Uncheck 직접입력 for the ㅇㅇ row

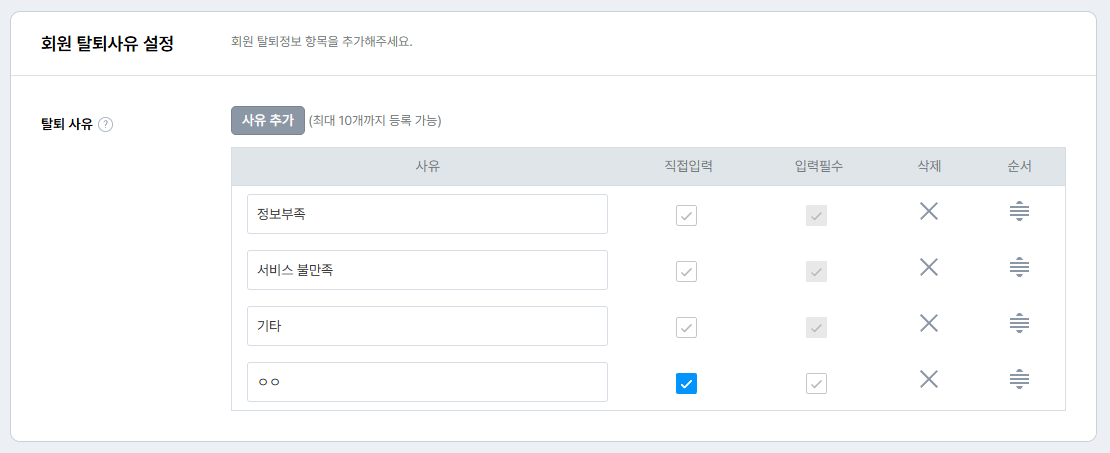click(x=686, y=383)
